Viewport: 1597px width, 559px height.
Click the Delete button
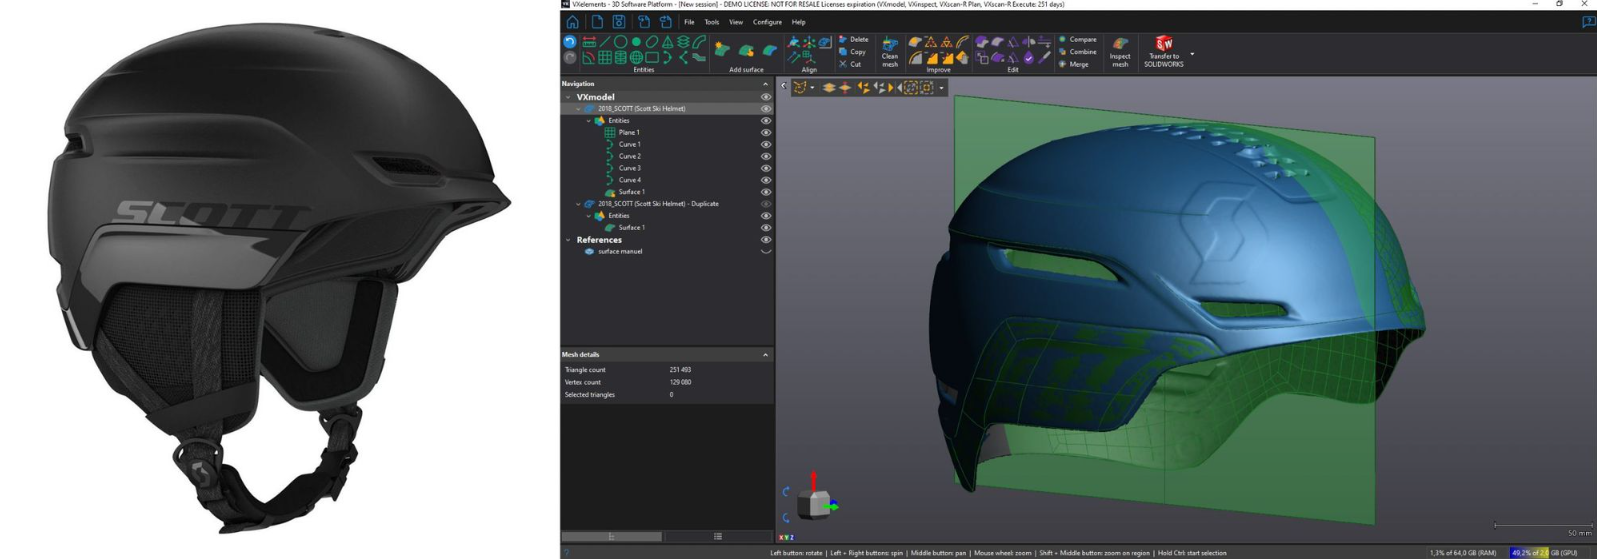coord(858,40)
